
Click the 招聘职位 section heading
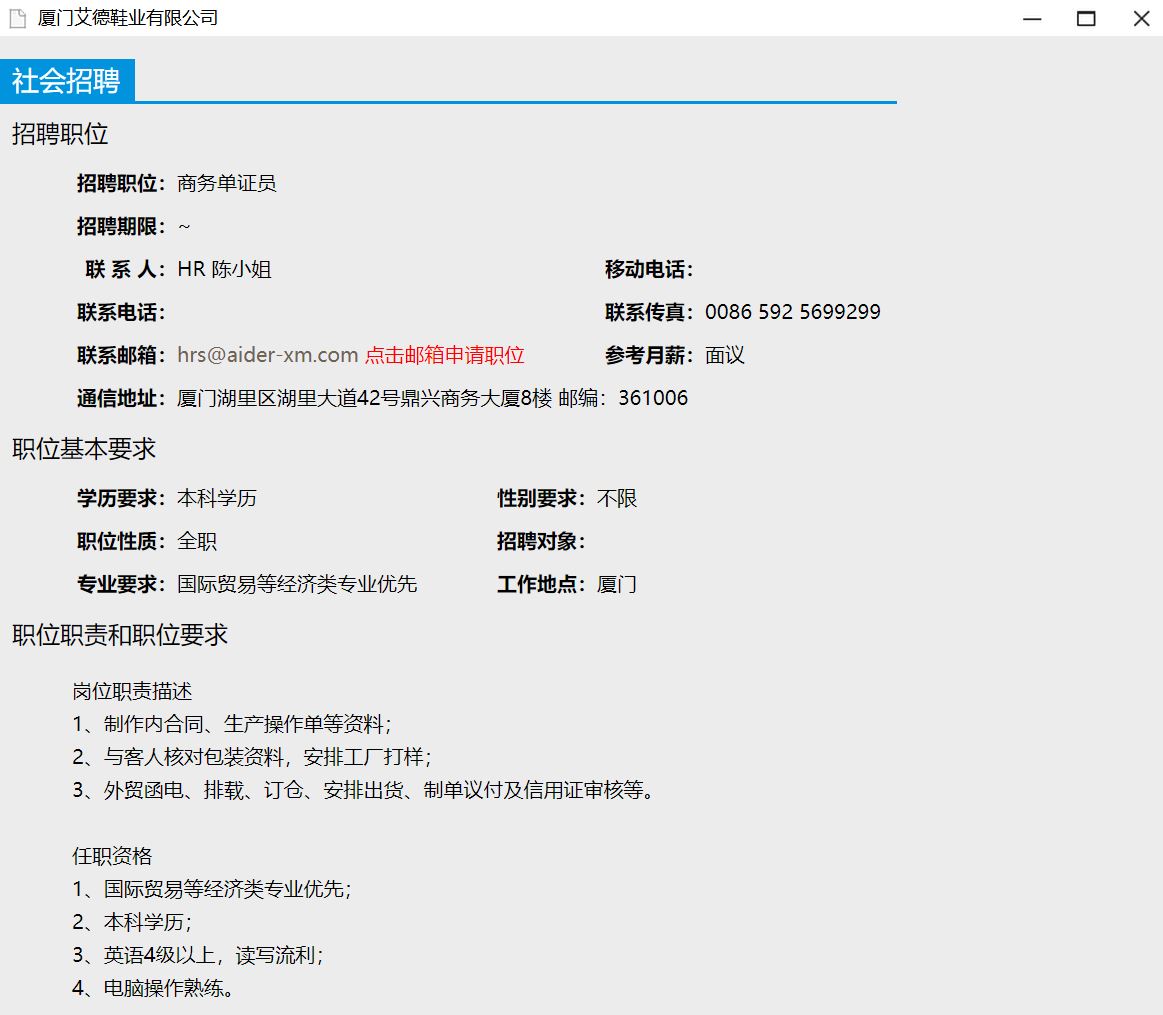coord(60,134)
